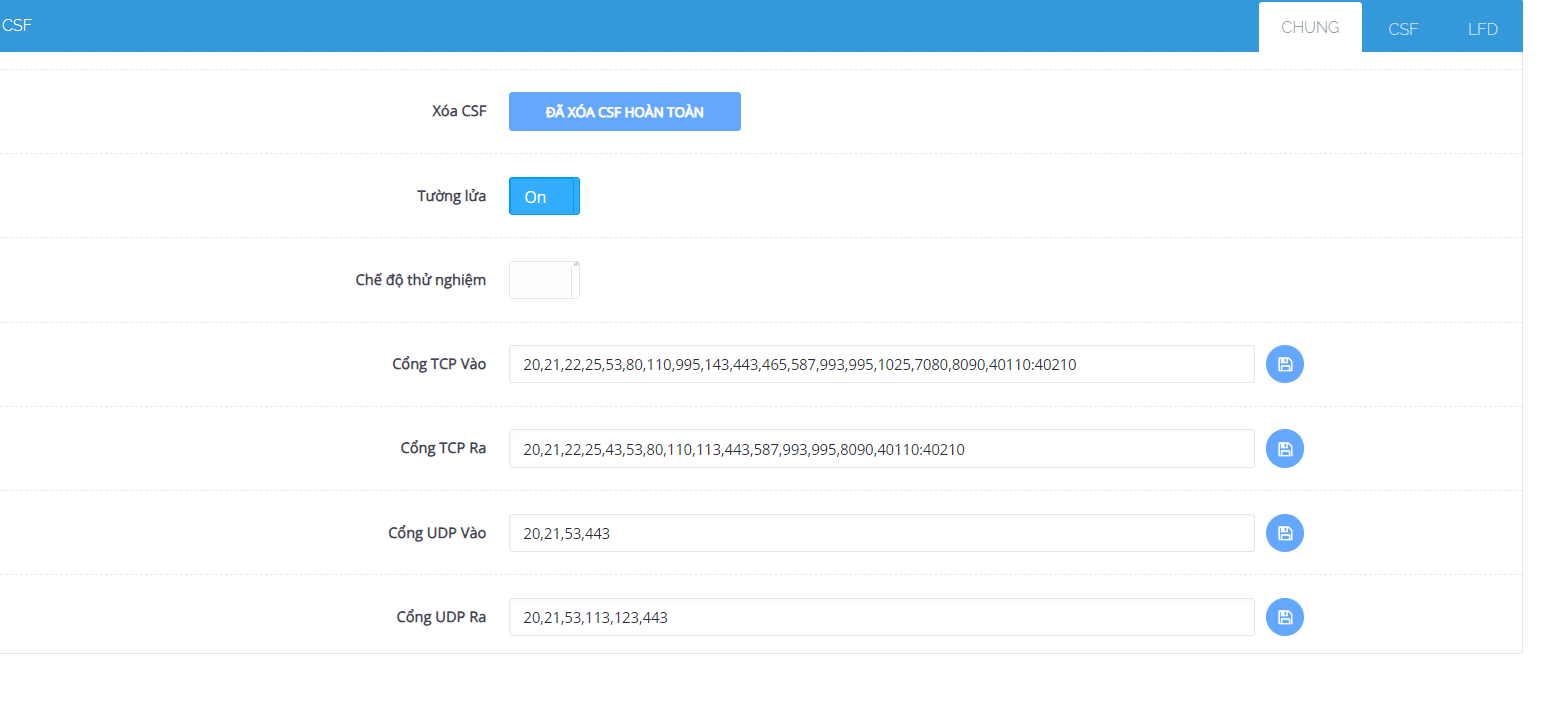Click the Cổng UDP Ra label

coord(441,617)
